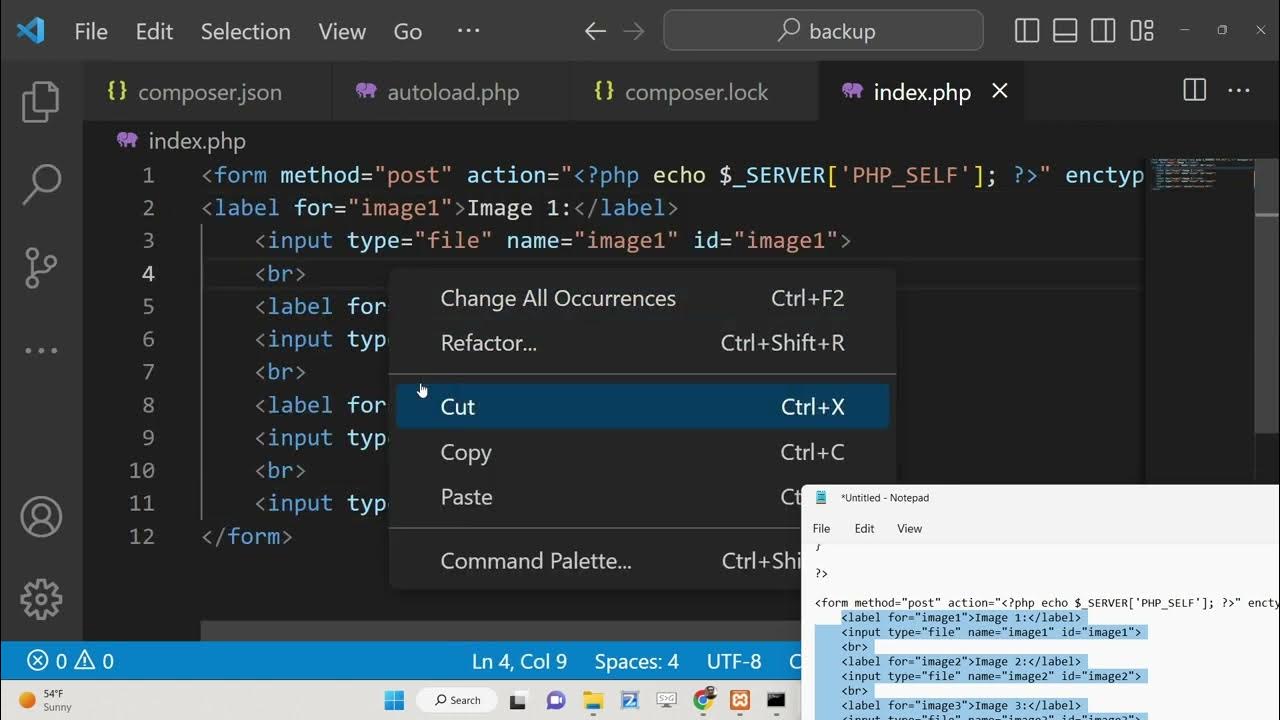Viewport: 1280px width, 720px height.
Task: Toggle the Secondary Side Bar layout icon
Action: pos(1103,31)
